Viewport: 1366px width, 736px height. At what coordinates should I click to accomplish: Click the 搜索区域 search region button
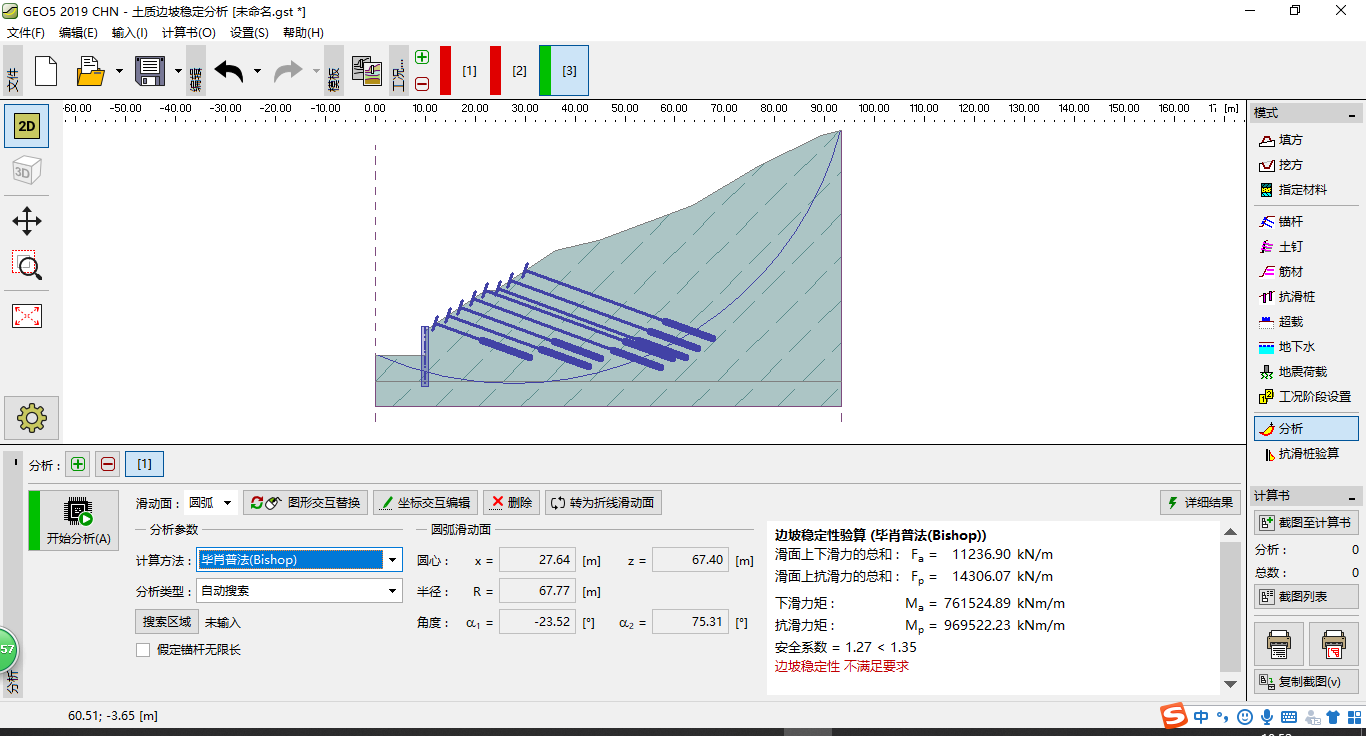[167, 622]
